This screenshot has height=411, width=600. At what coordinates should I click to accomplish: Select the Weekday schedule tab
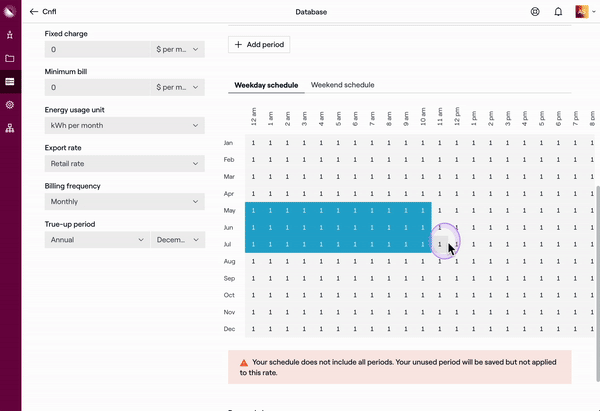tap(266, 85)
